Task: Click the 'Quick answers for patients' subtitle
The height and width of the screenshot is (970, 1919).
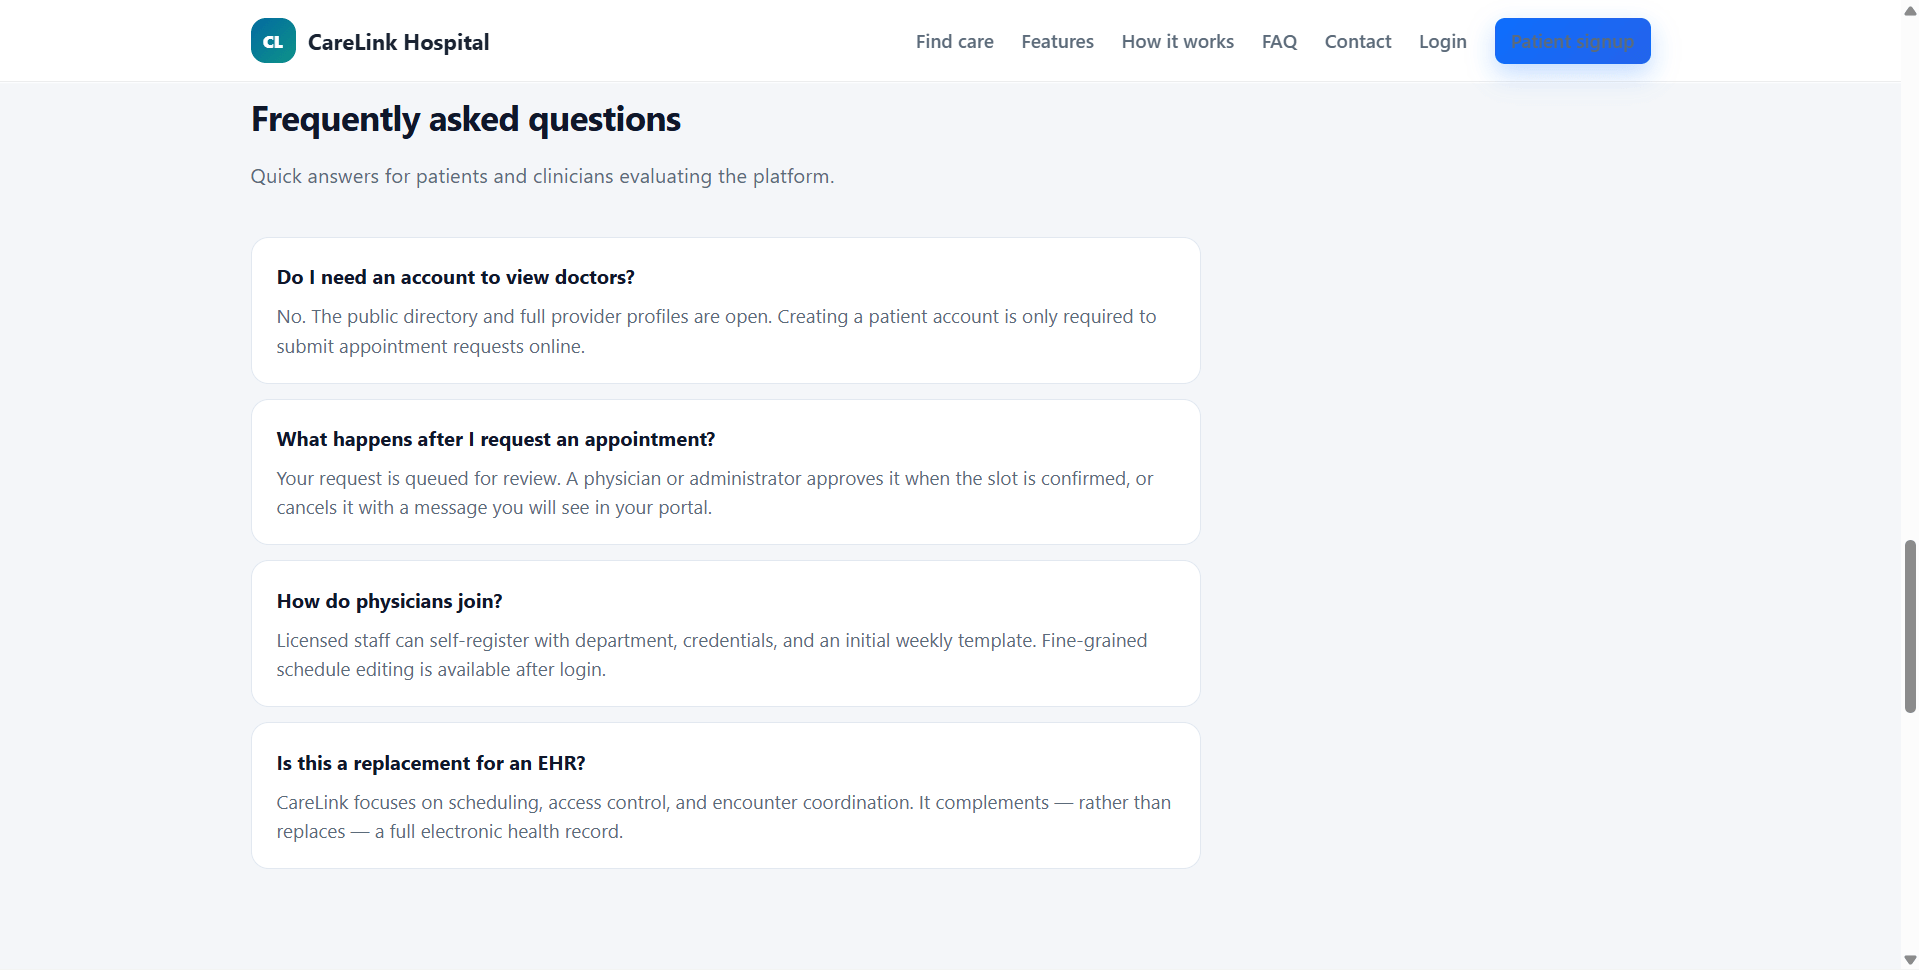Action: 542,176
